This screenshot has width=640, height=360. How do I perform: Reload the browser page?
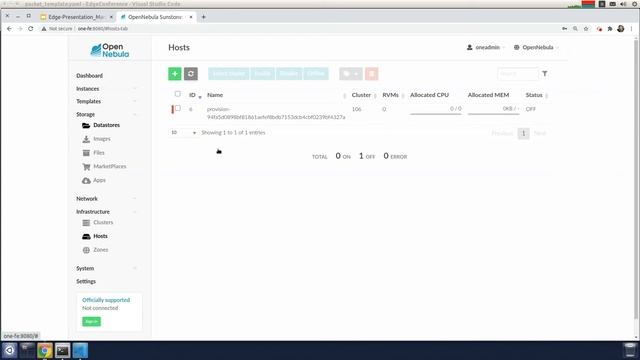(31, 29)
